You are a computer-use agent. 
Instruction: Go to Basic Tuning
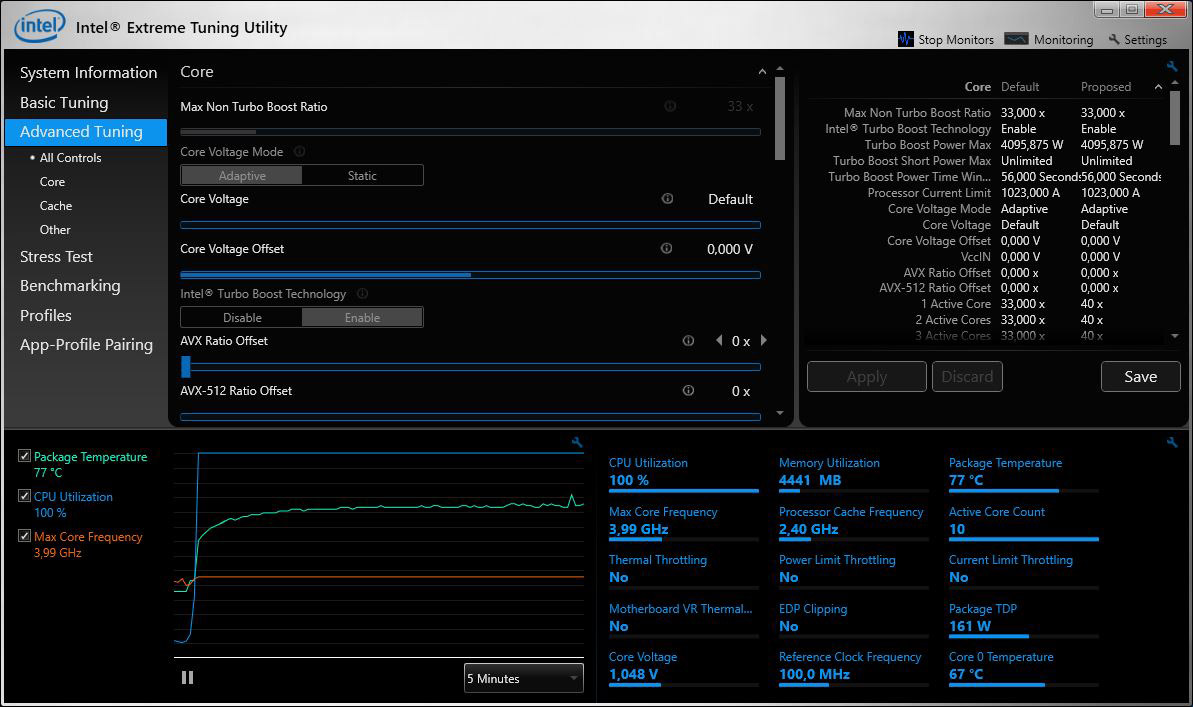[x=64, y=102]
